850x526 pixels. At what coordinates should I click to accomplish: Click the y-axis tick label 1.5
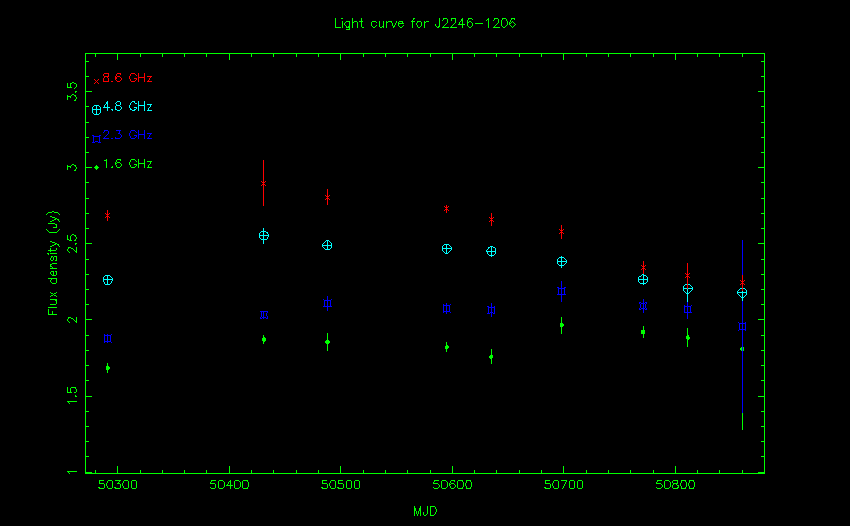point(72,396)
